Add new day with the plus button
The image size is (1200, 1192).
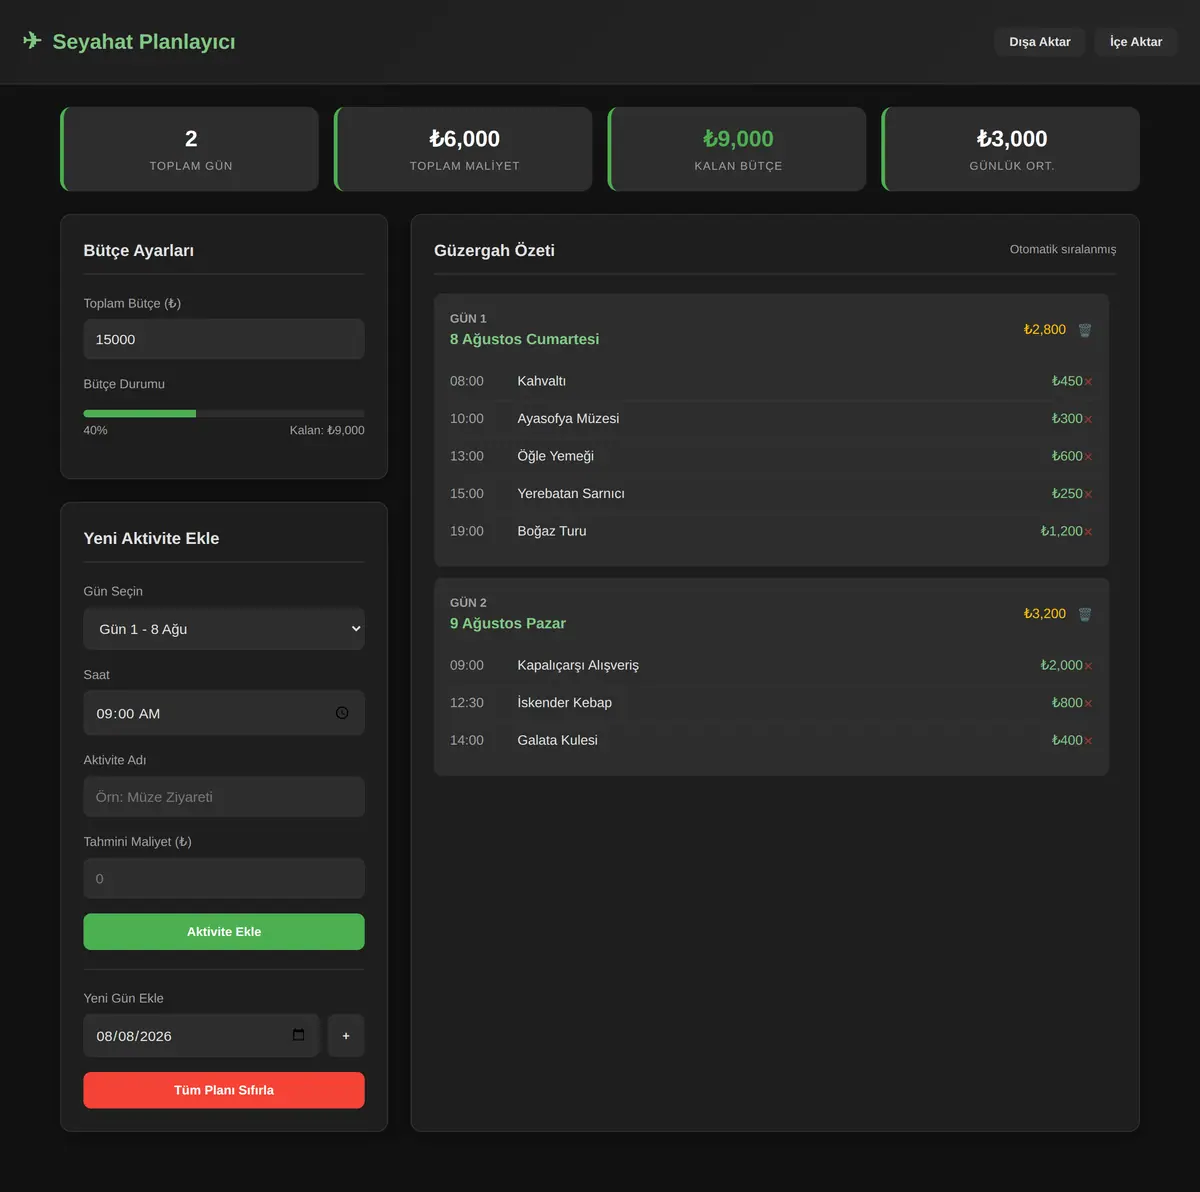(346, 1036)
